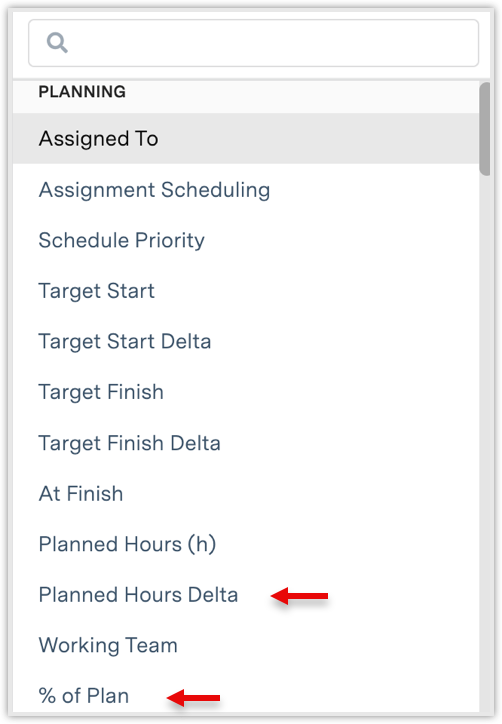The height and width of the screenshot is (724, 502).
Task: Click the scrollbar track below the thumb
Action: [484, 443]
